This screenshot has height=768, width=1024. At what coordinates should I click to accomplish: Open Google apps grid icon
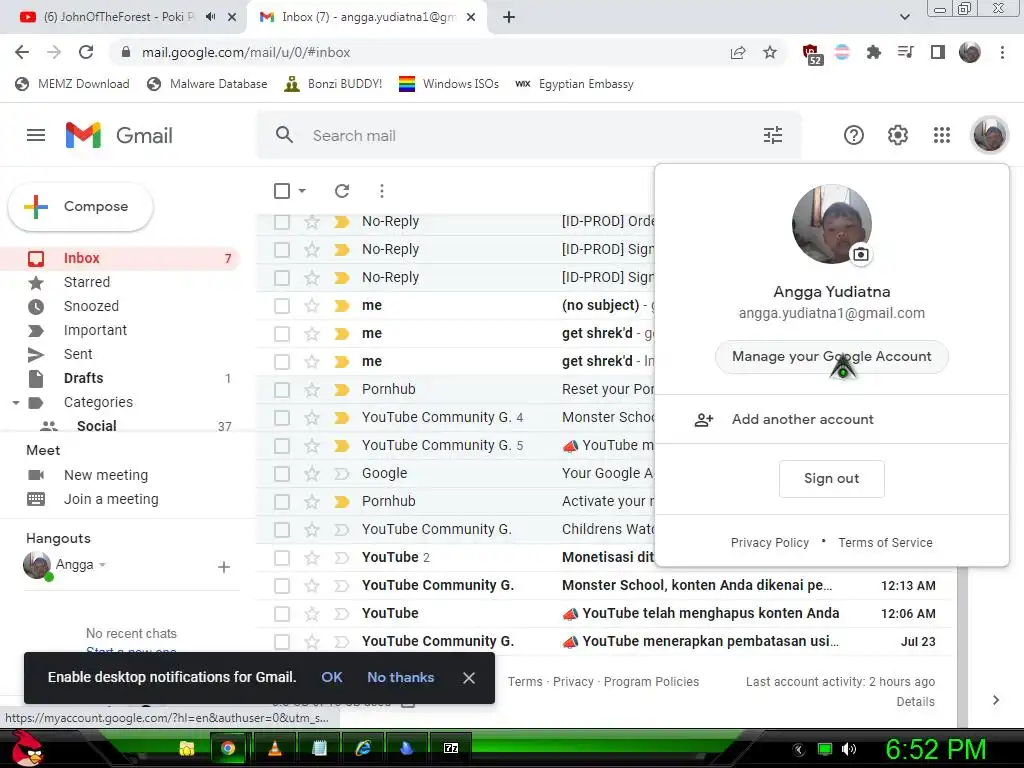pyautogui.click(x=941, y=135)
